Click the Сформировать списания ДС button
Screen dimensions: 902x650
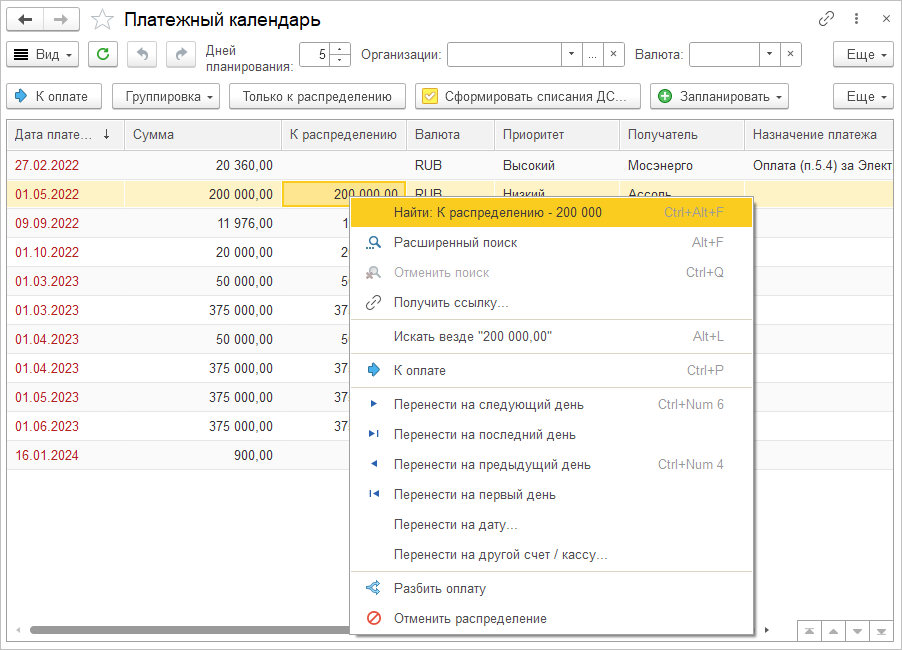[x=527, y=96]
